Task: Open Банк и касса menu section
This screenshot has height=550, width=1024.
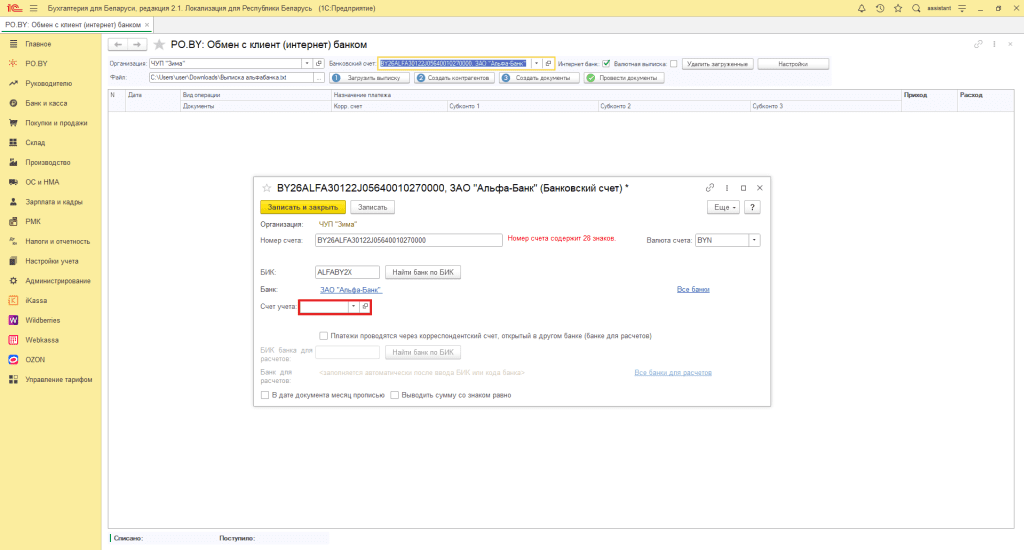Action: pos(46,103)
